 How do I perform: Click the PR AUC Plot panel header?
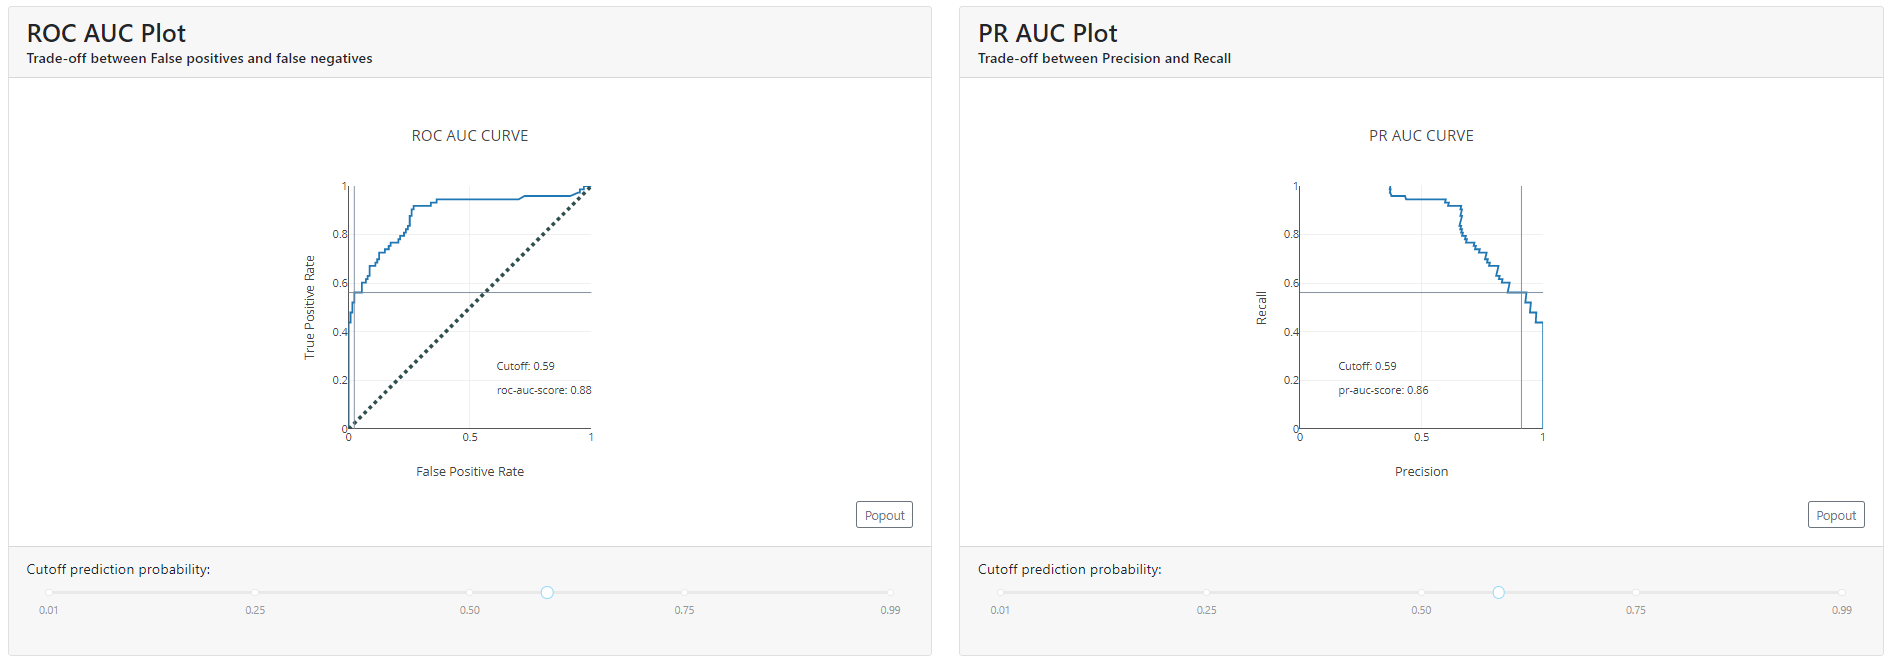1047,33
